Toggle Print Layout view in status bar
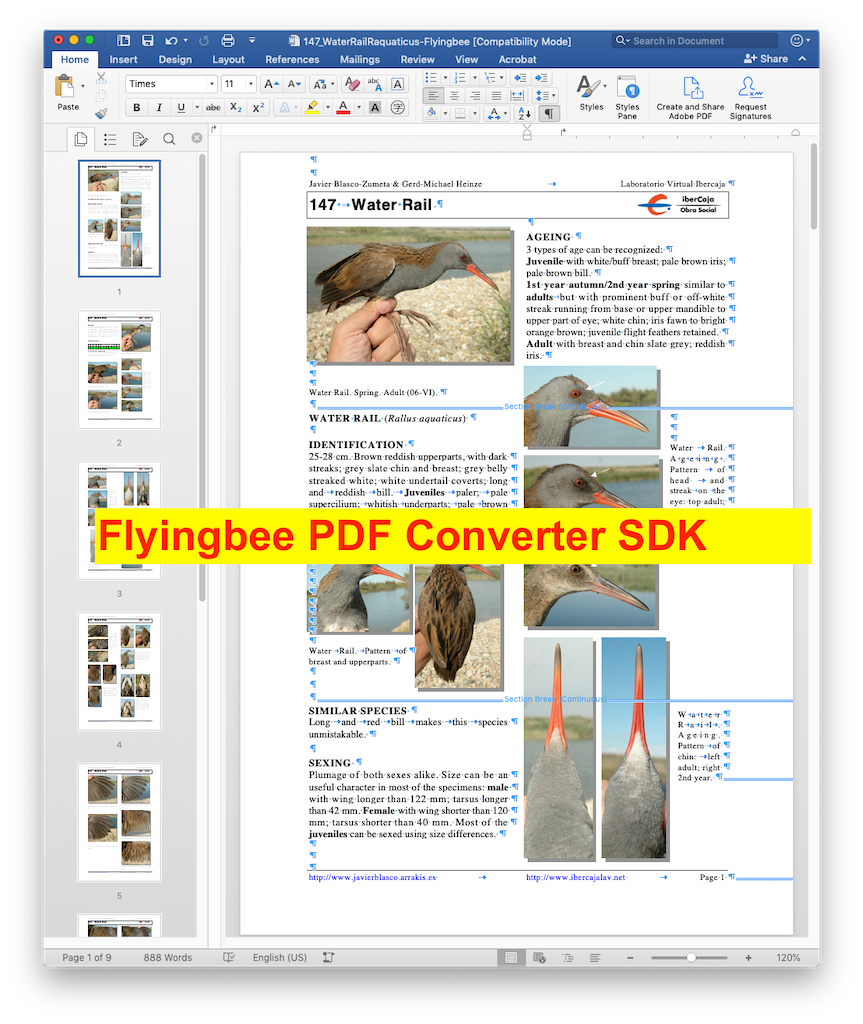 (x=511, y=957)
